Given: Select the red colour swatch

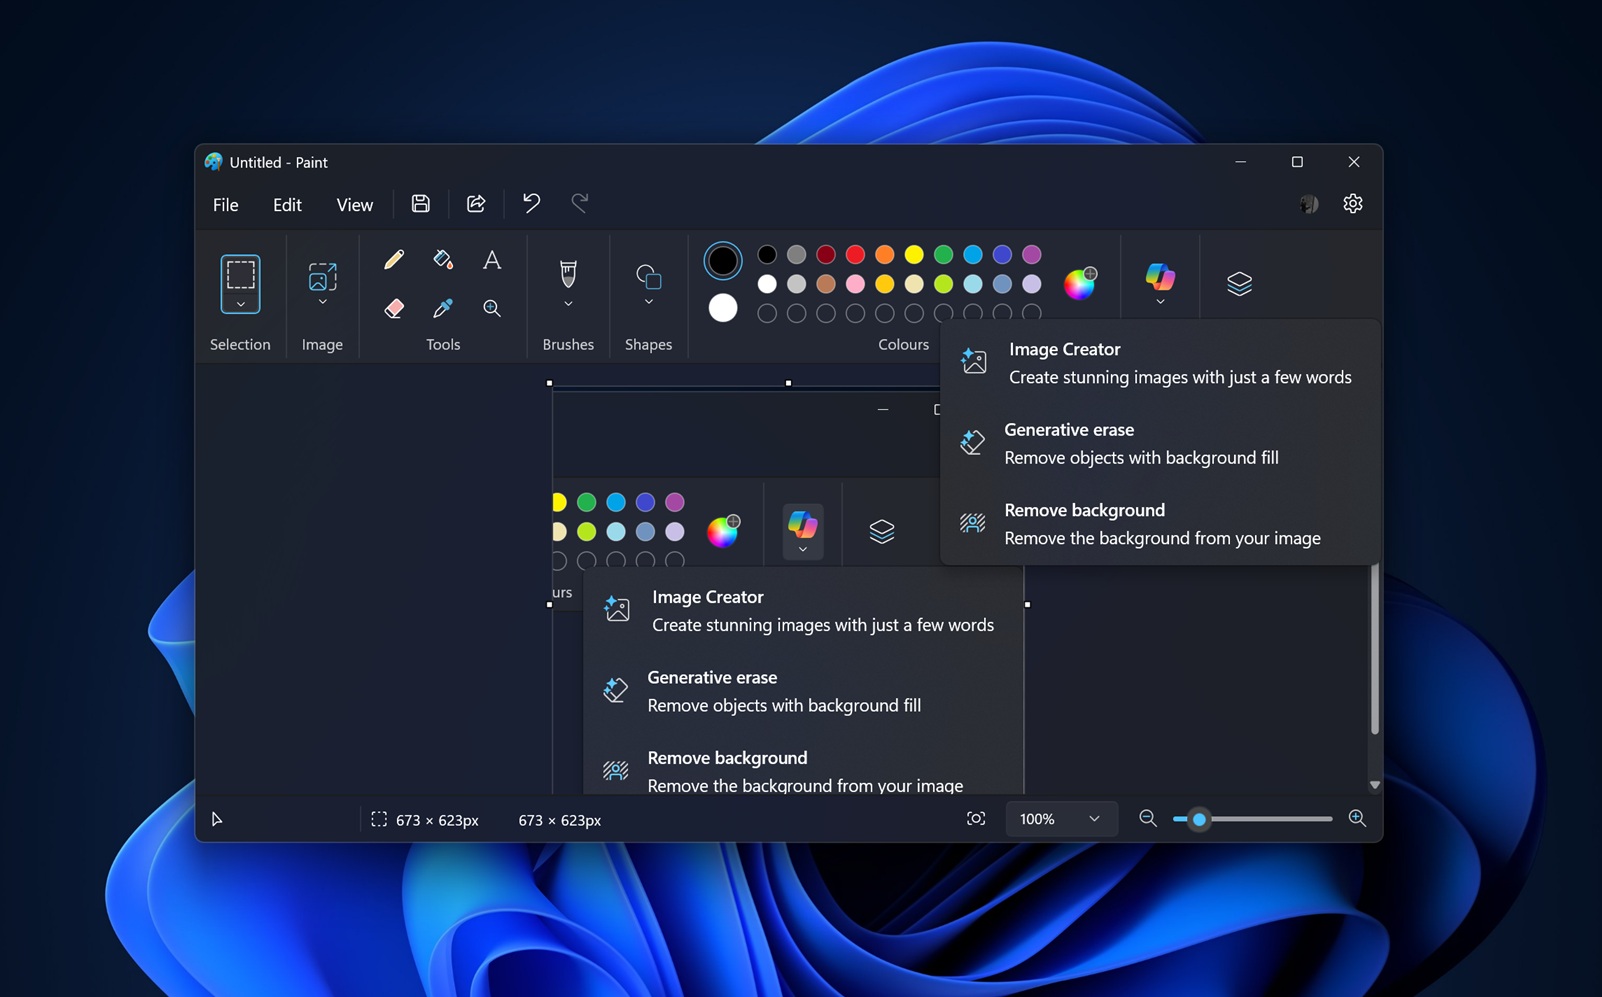Looking at the screenshot, I should [x=855, y=255].
